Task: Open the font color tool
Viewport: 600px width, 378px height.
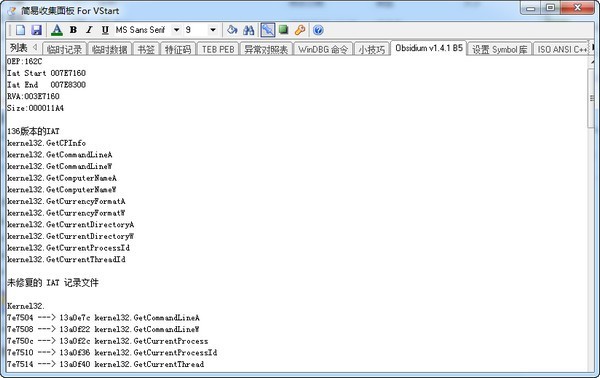Action: pos(57,30)
